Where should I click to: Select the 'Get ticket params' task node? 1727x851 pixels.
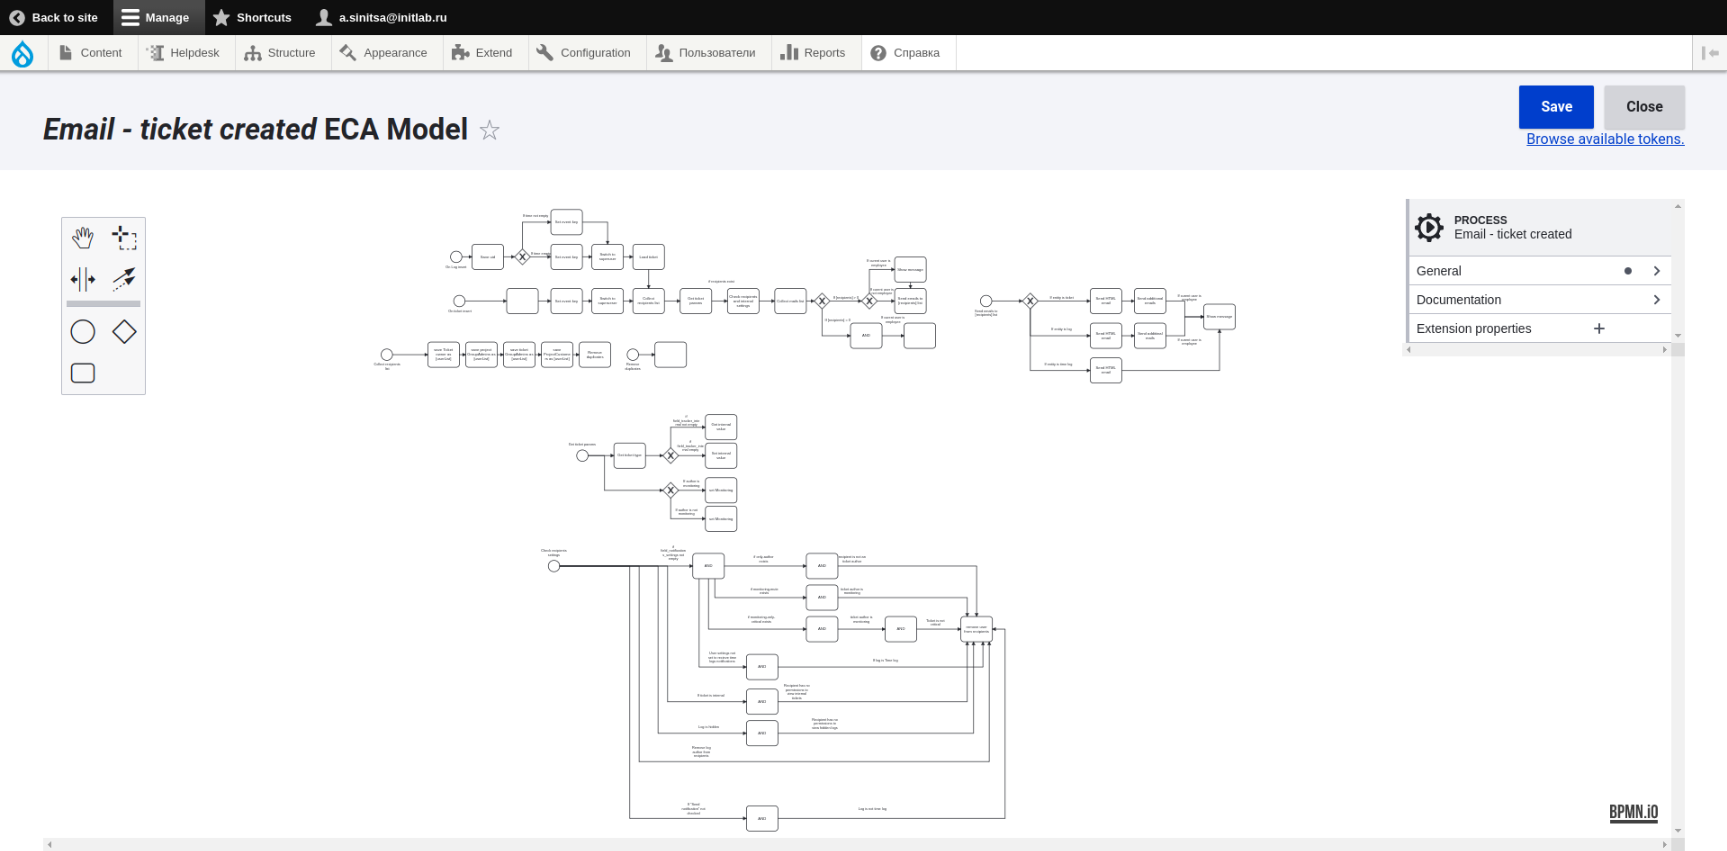tap(696, 301)
